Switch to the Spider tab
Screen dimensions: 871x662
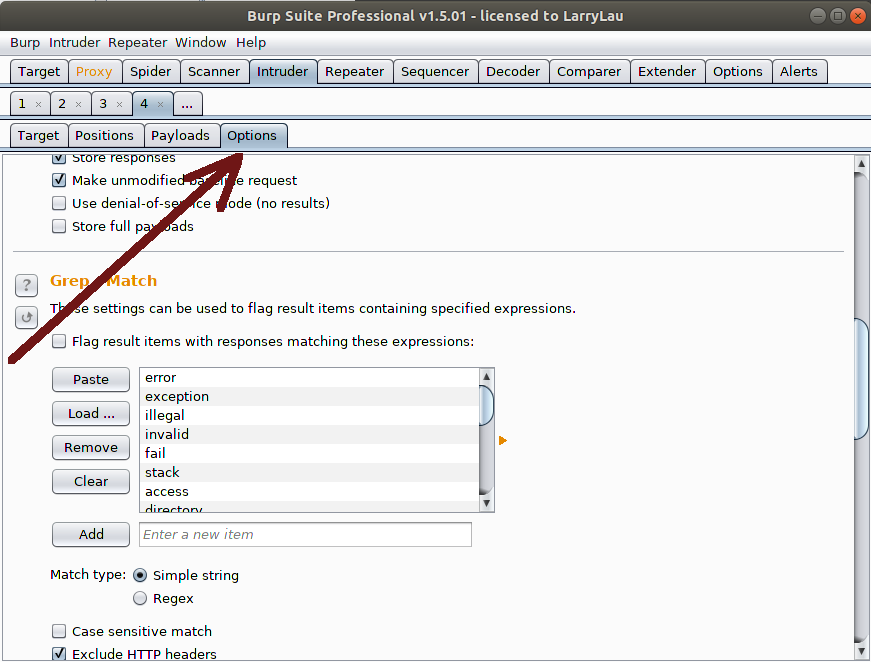point(151,72)
